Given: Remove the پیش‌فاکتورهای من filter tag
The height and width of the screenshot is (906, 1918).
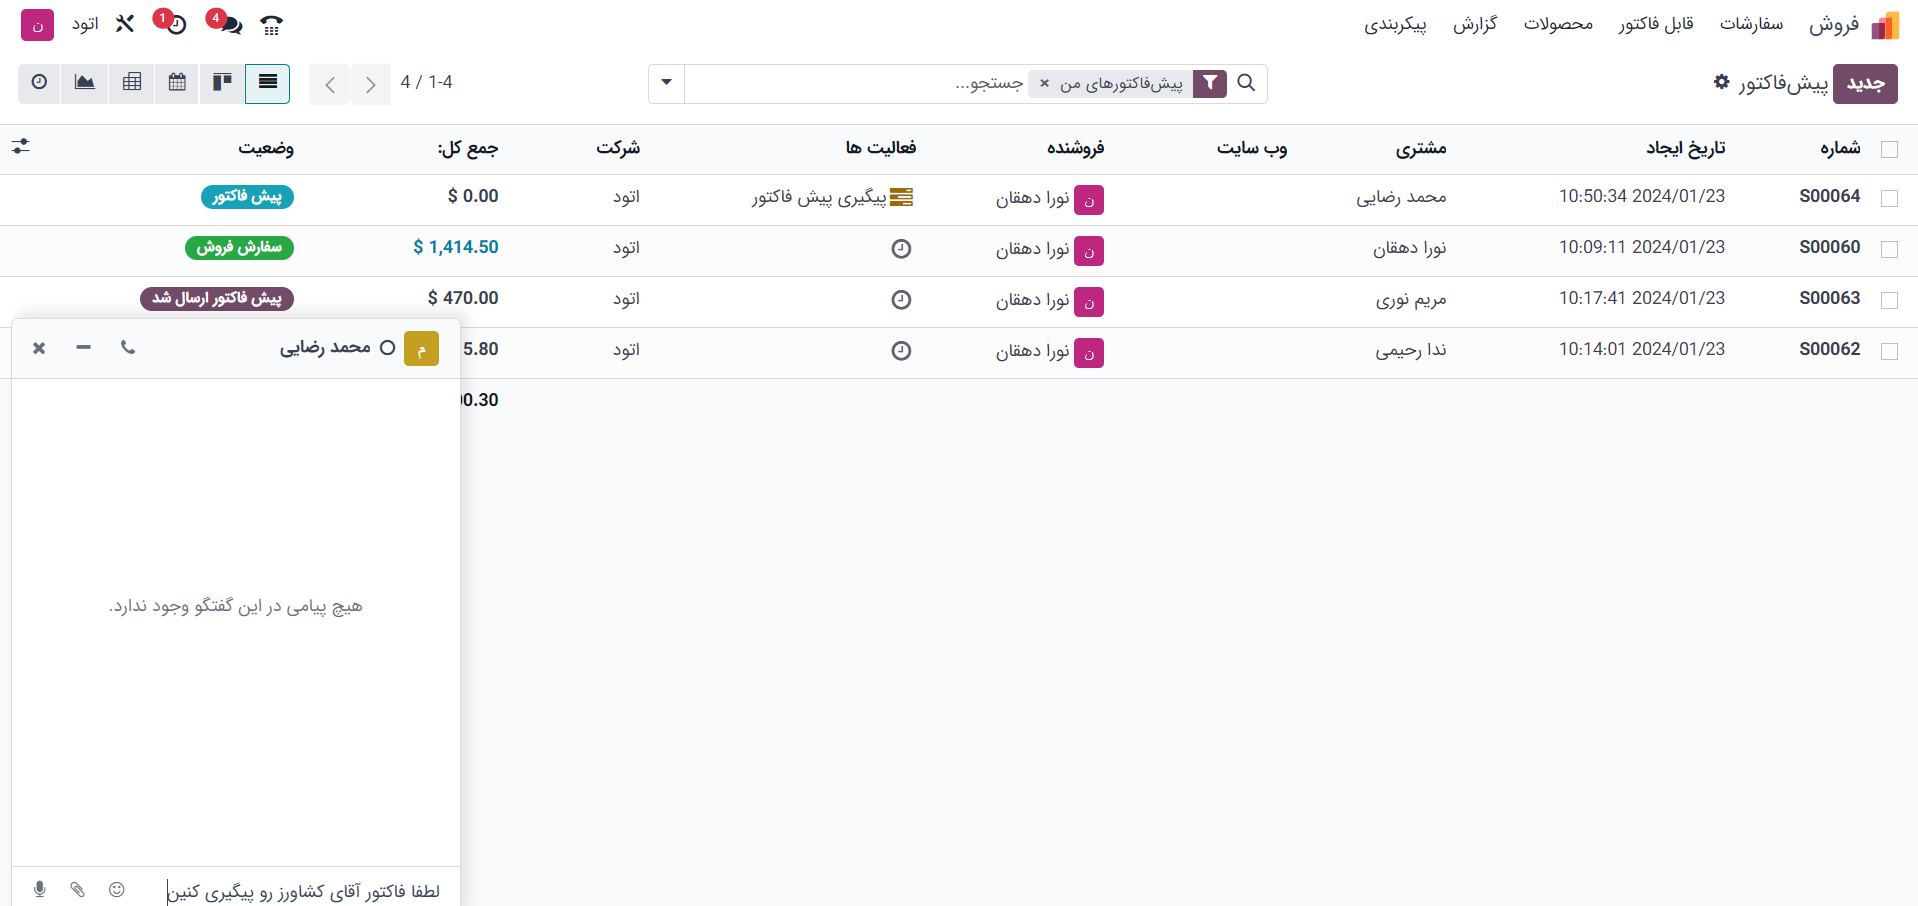Looking at the screenshot, I should [x=1044, y=83].
